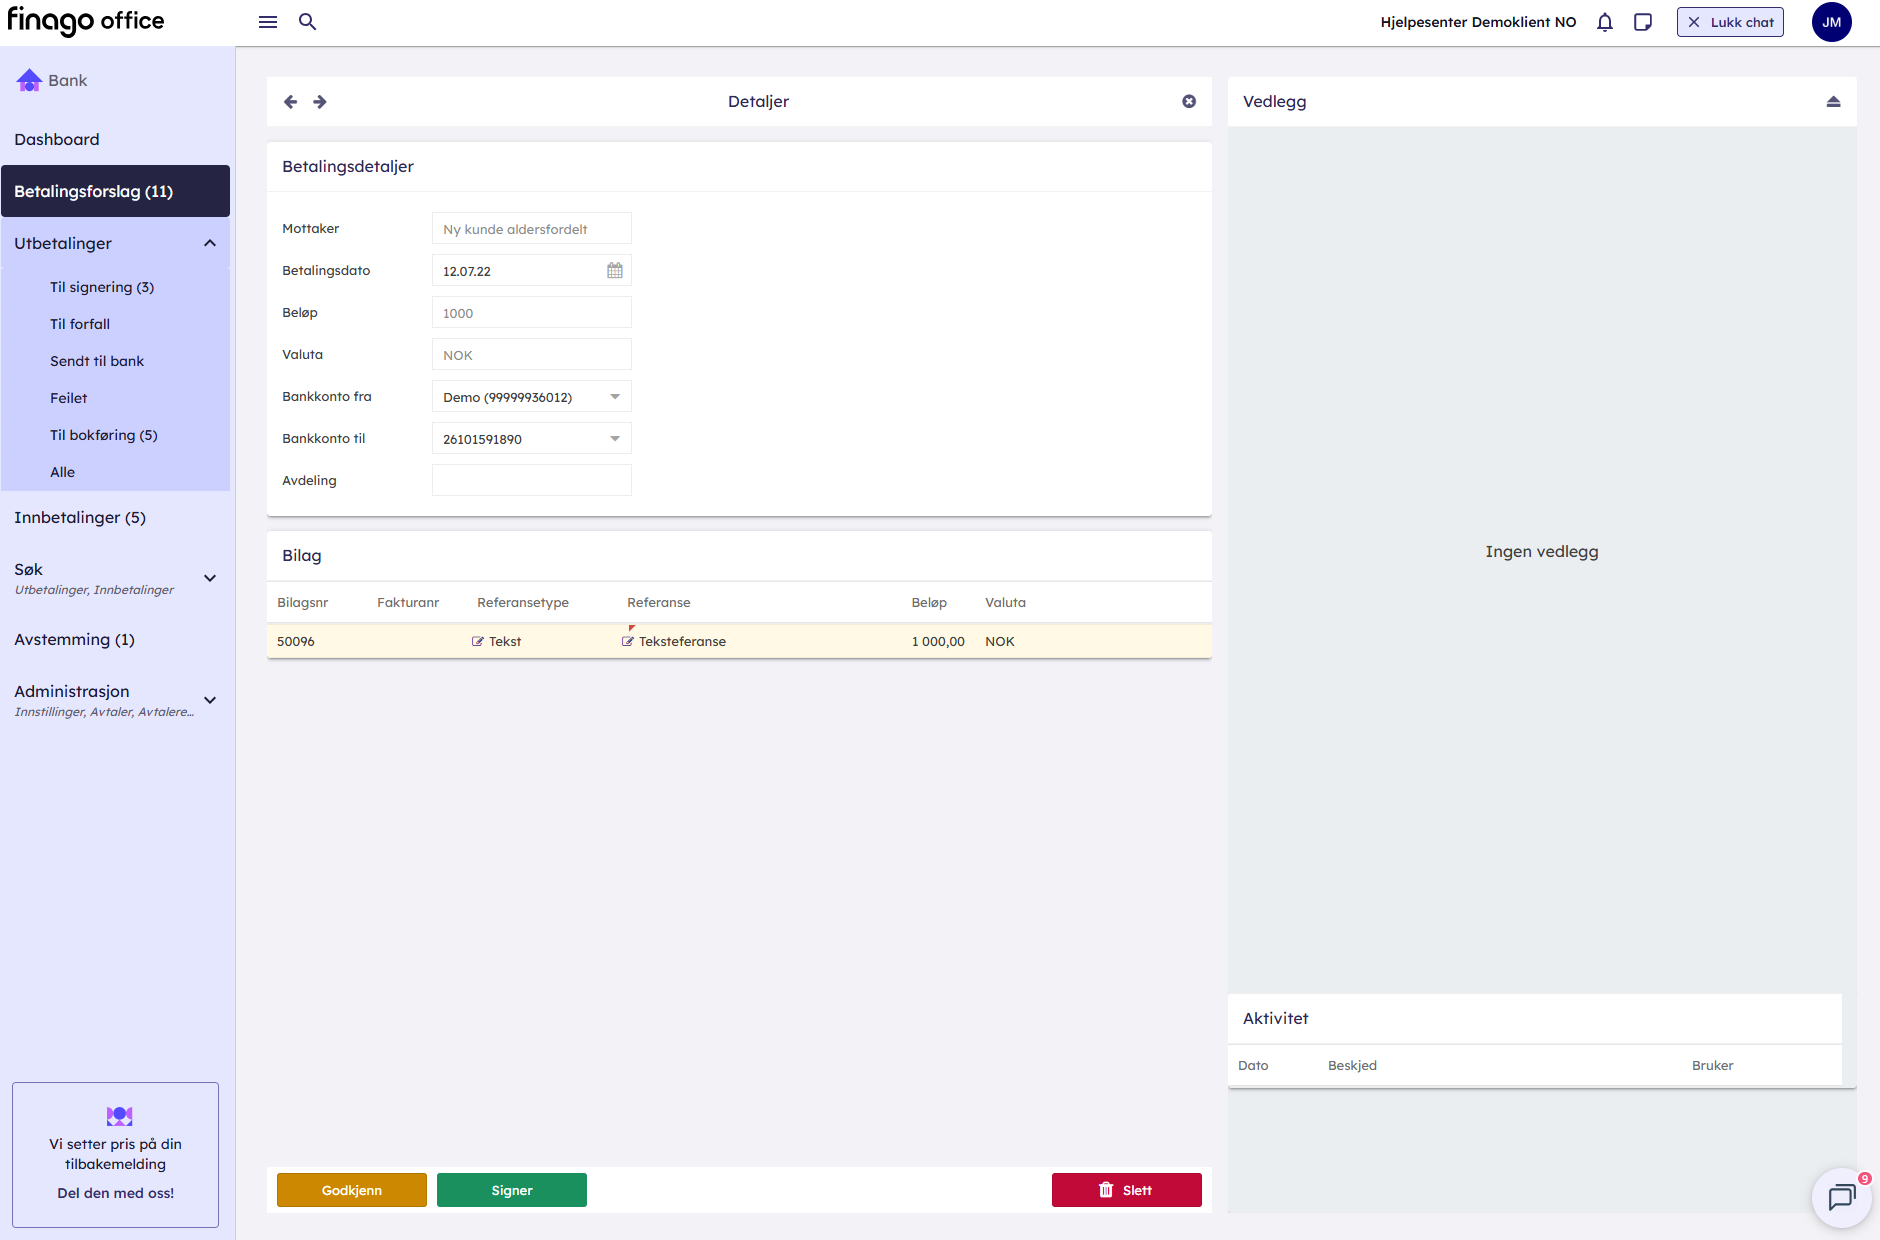Edit the Teksteferanse reference icon
This screenshot has height=1240, width=1880.
coord(628,642)
